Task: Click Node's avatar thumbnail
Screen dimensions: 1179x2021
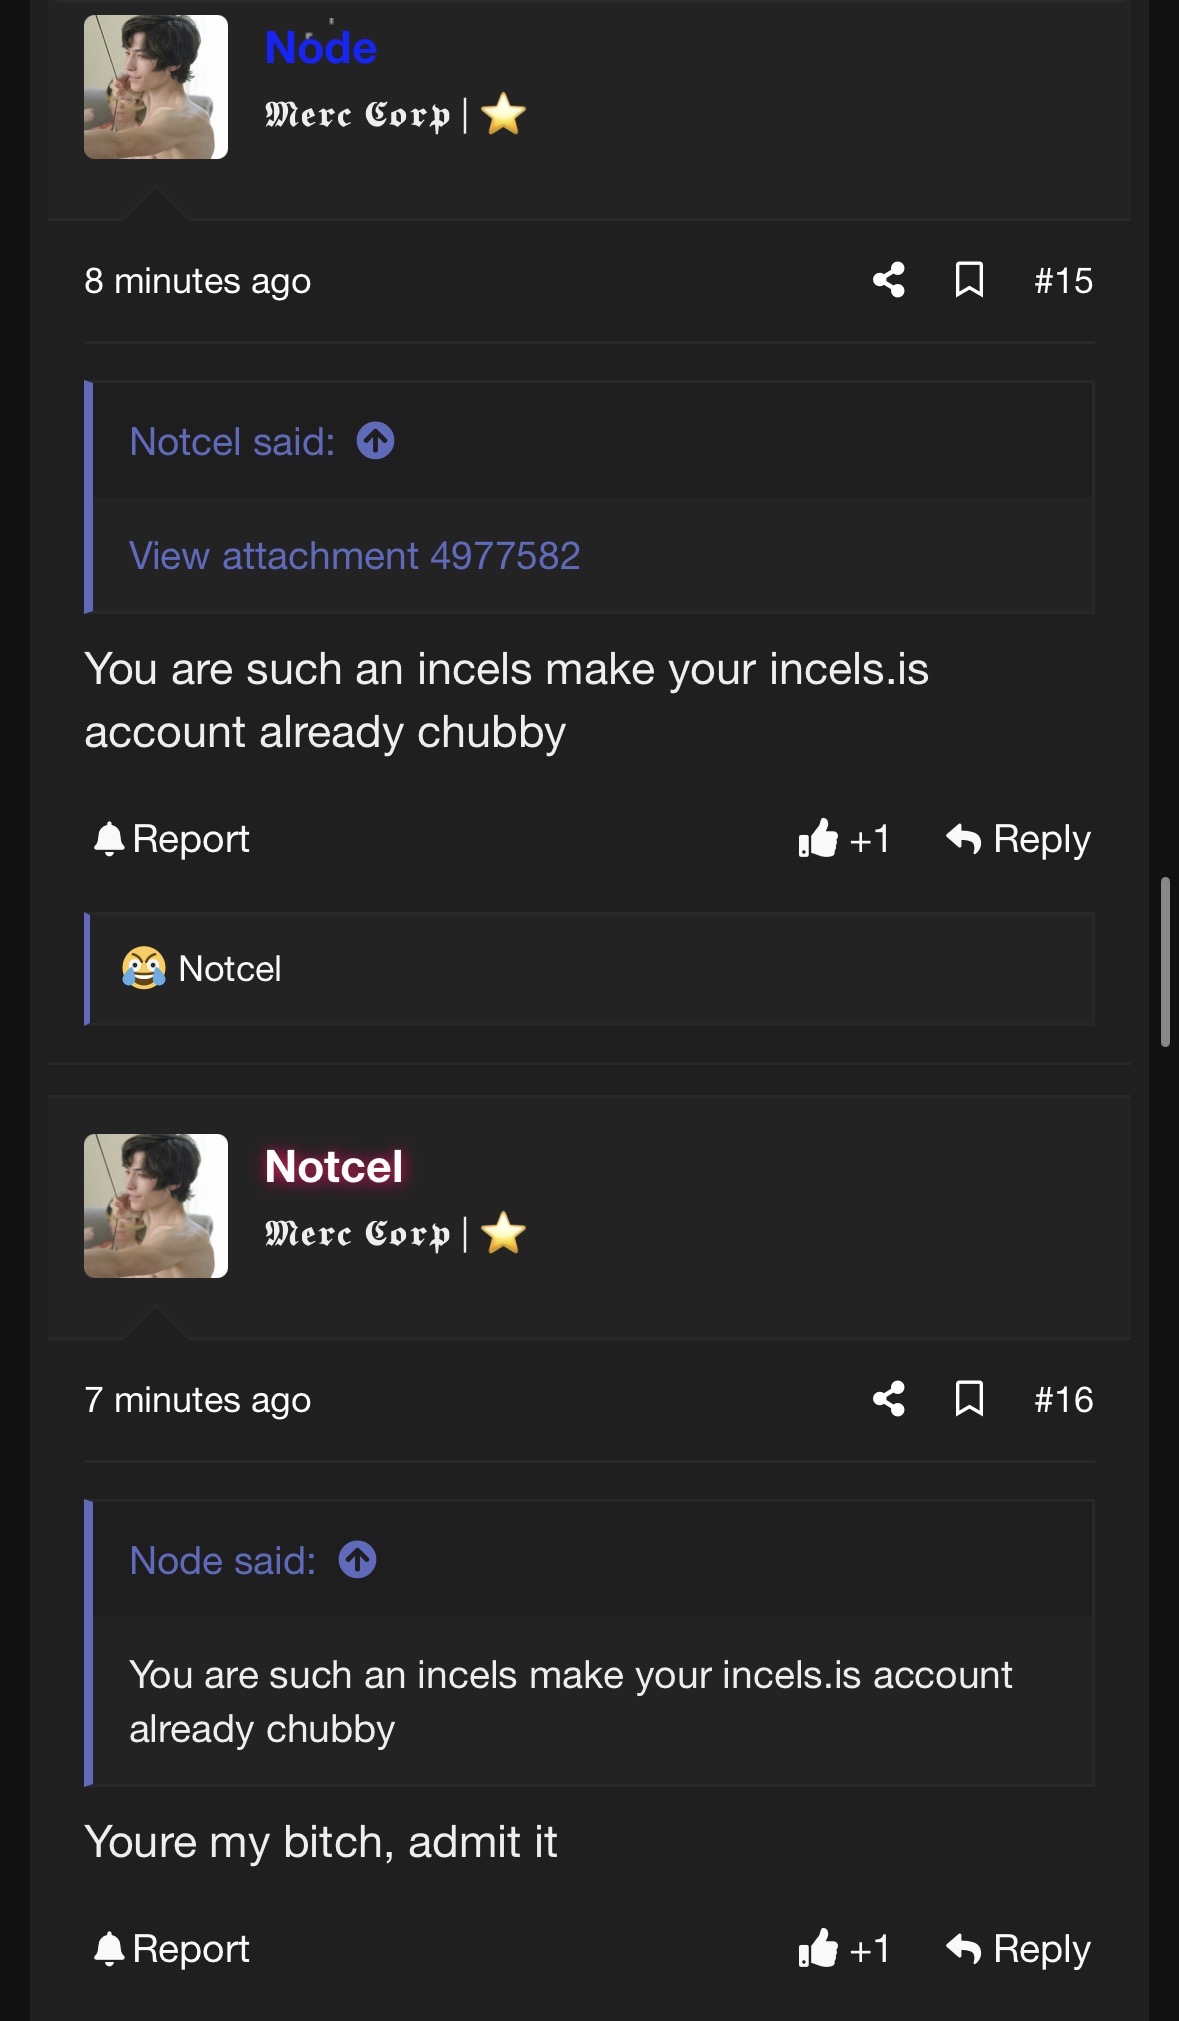Action: click(156, 87)
